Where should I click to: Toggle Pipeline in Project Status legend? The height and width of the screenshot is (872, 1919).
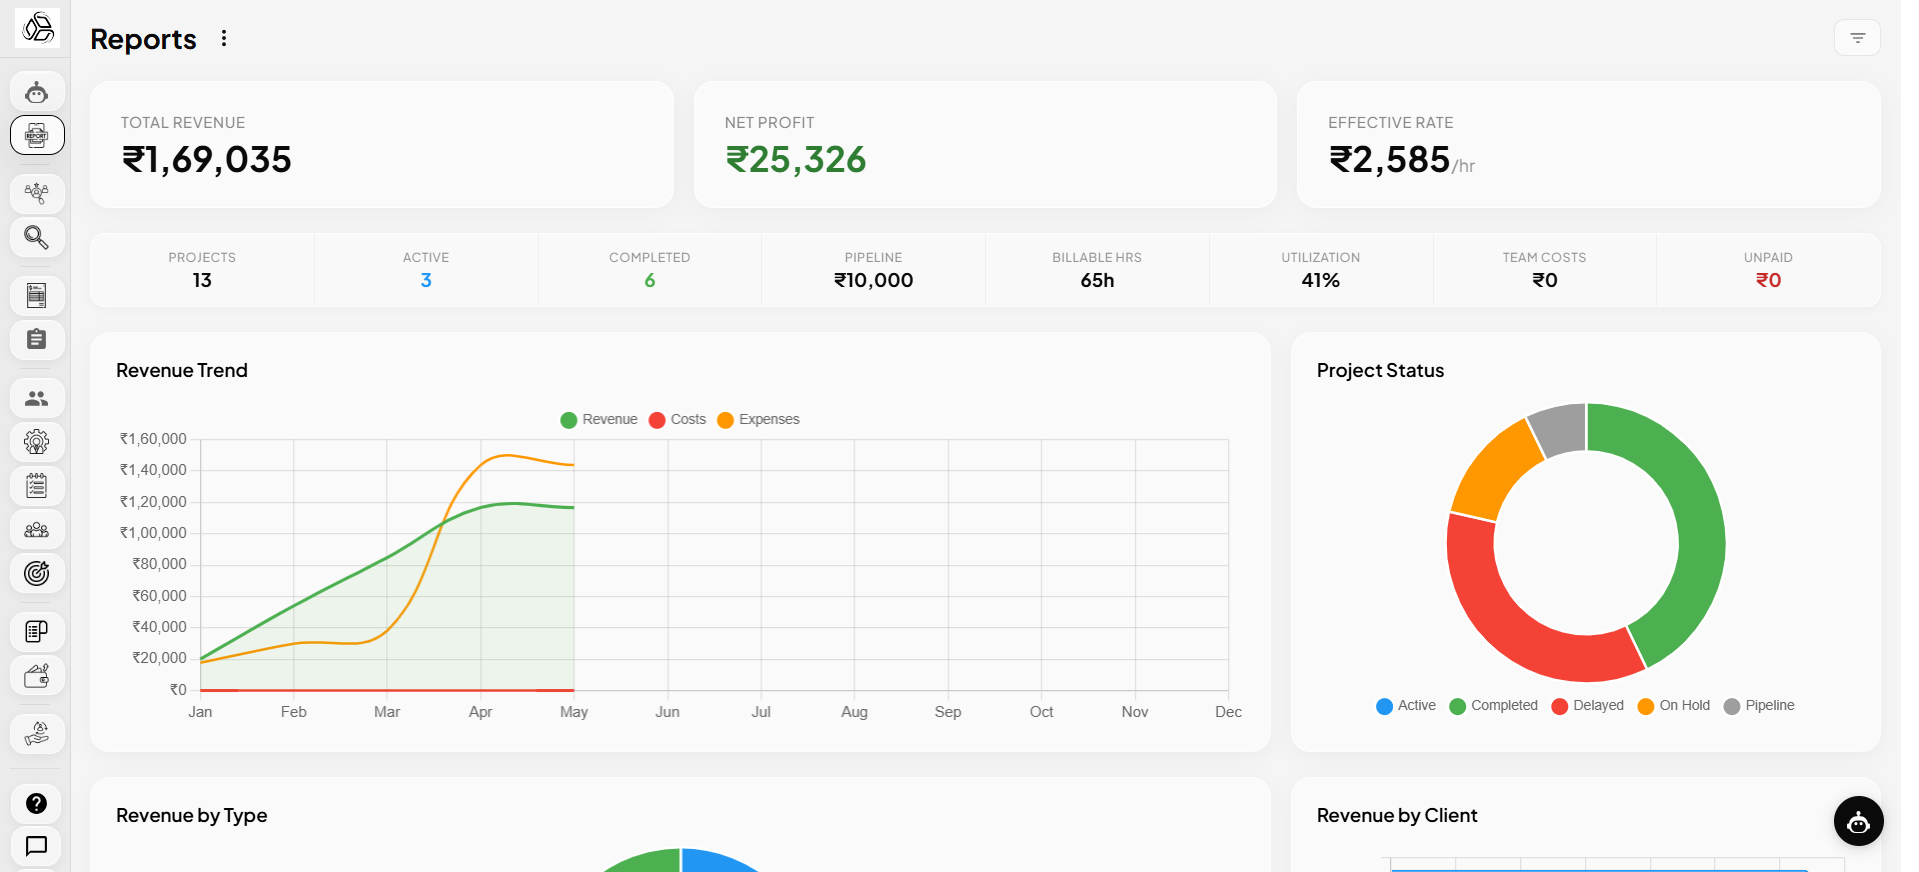(1759, 706)
